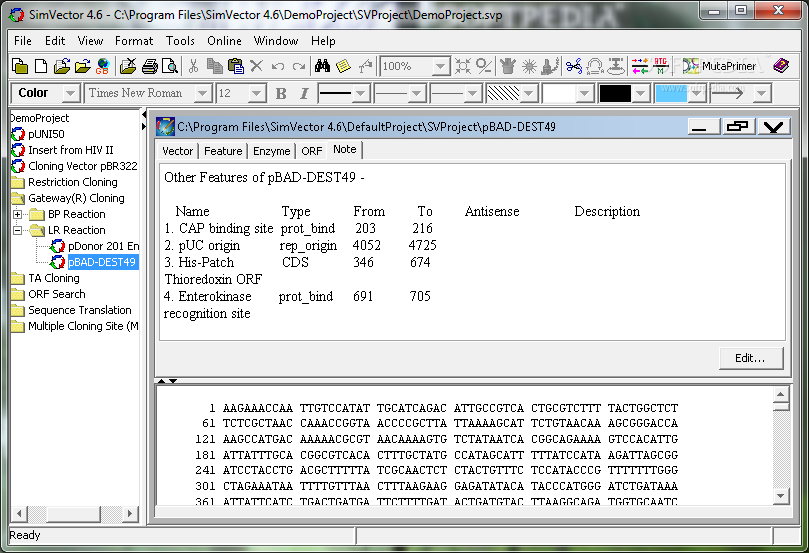Click the restriction digest blue scissors icon
Screen dimensions: 809x553
pyautogui.click(x=574, y=66)
